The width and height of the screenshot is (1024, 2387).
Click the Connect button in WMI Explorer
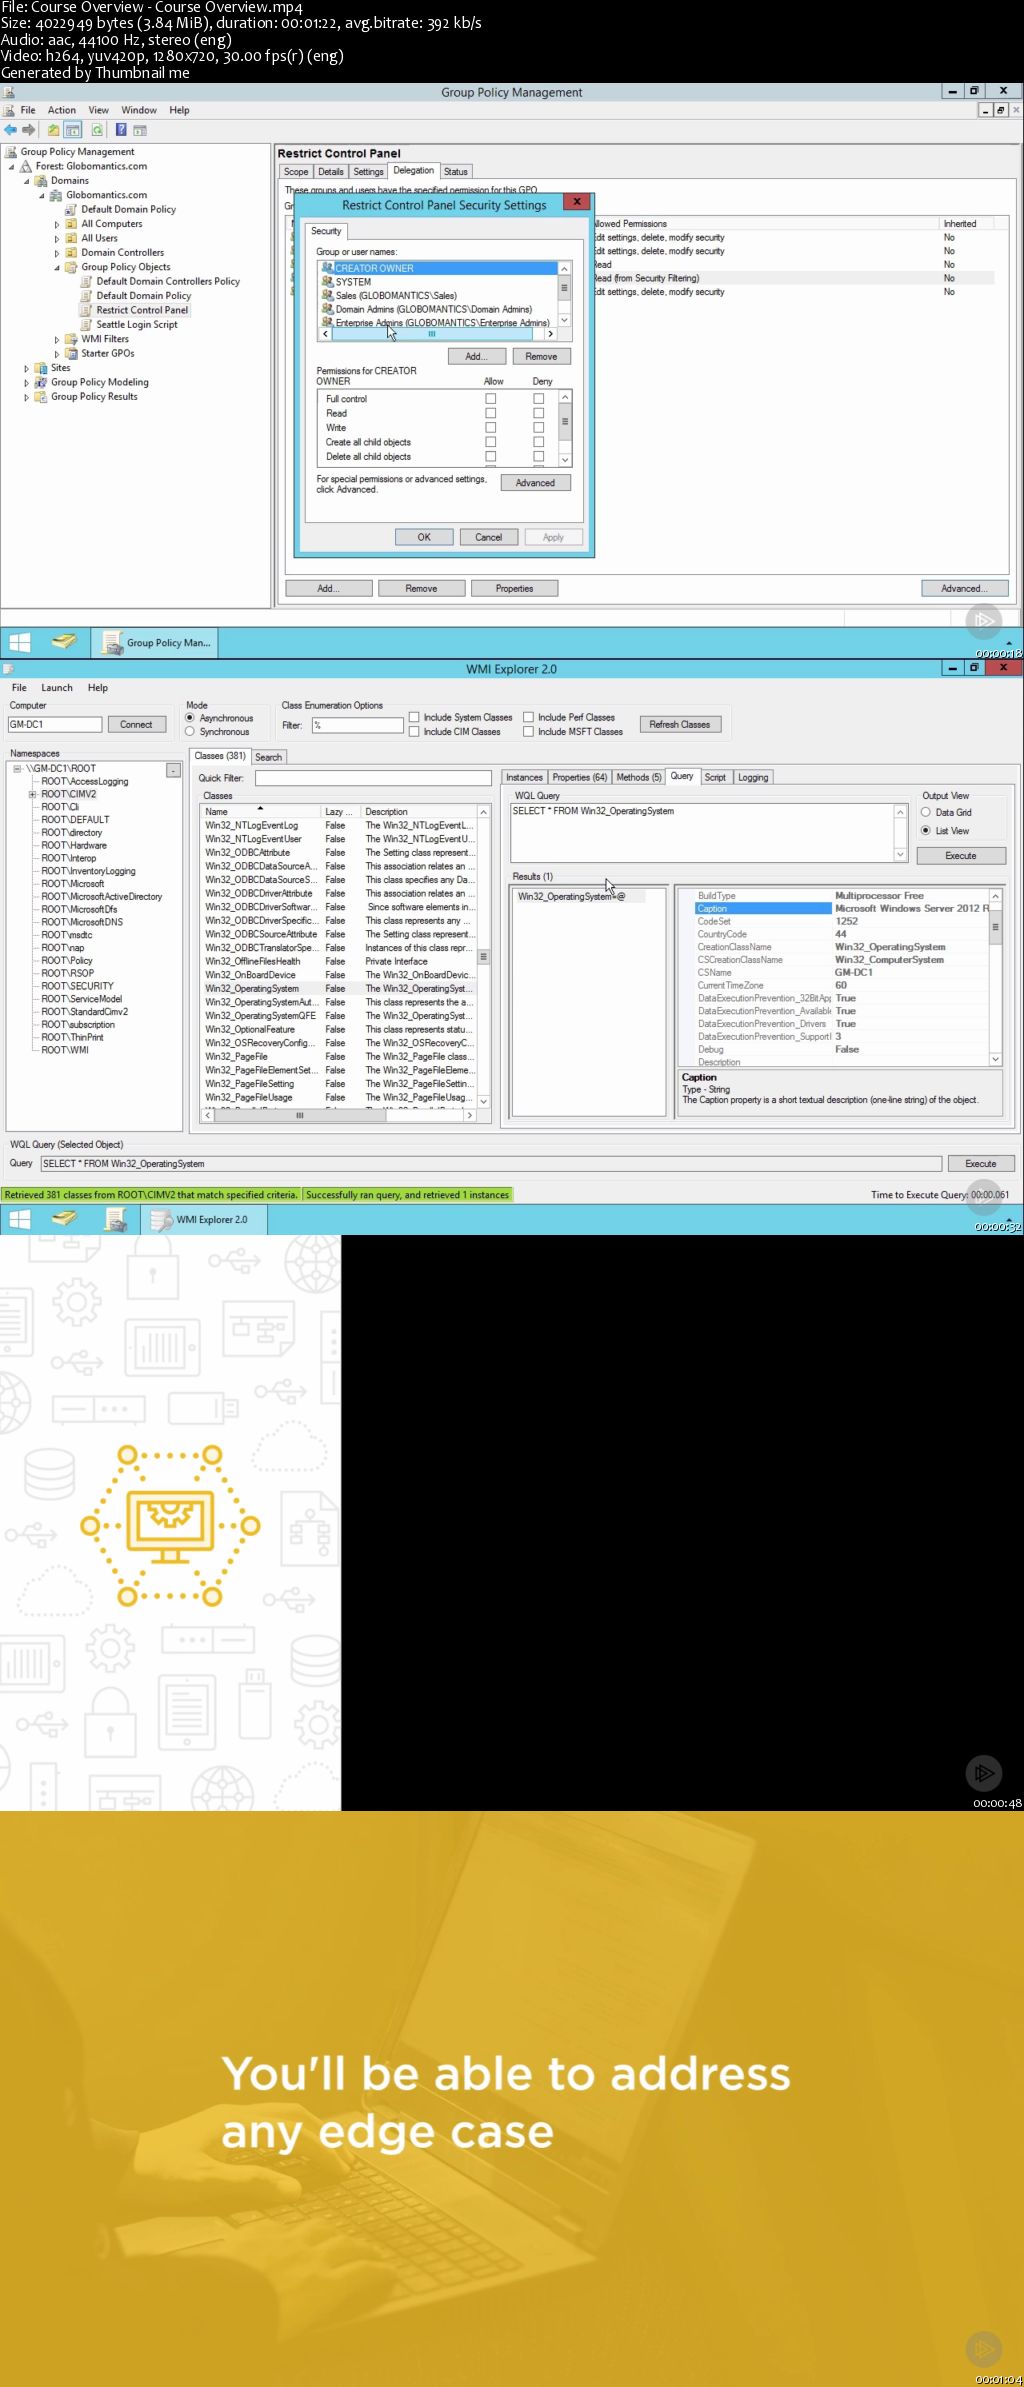coord(136,724)
